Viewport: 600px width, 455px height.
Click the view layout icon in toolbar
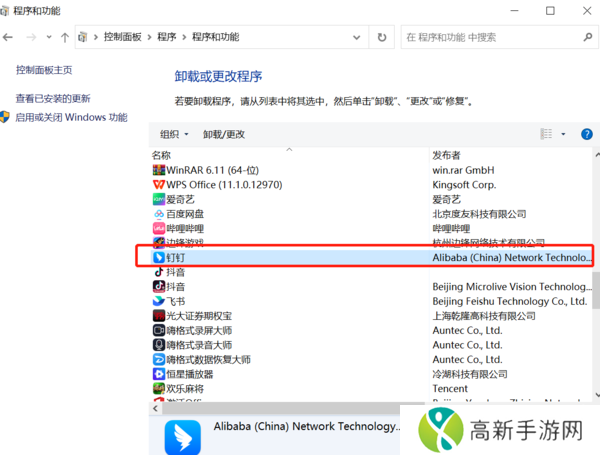(546, 134)
